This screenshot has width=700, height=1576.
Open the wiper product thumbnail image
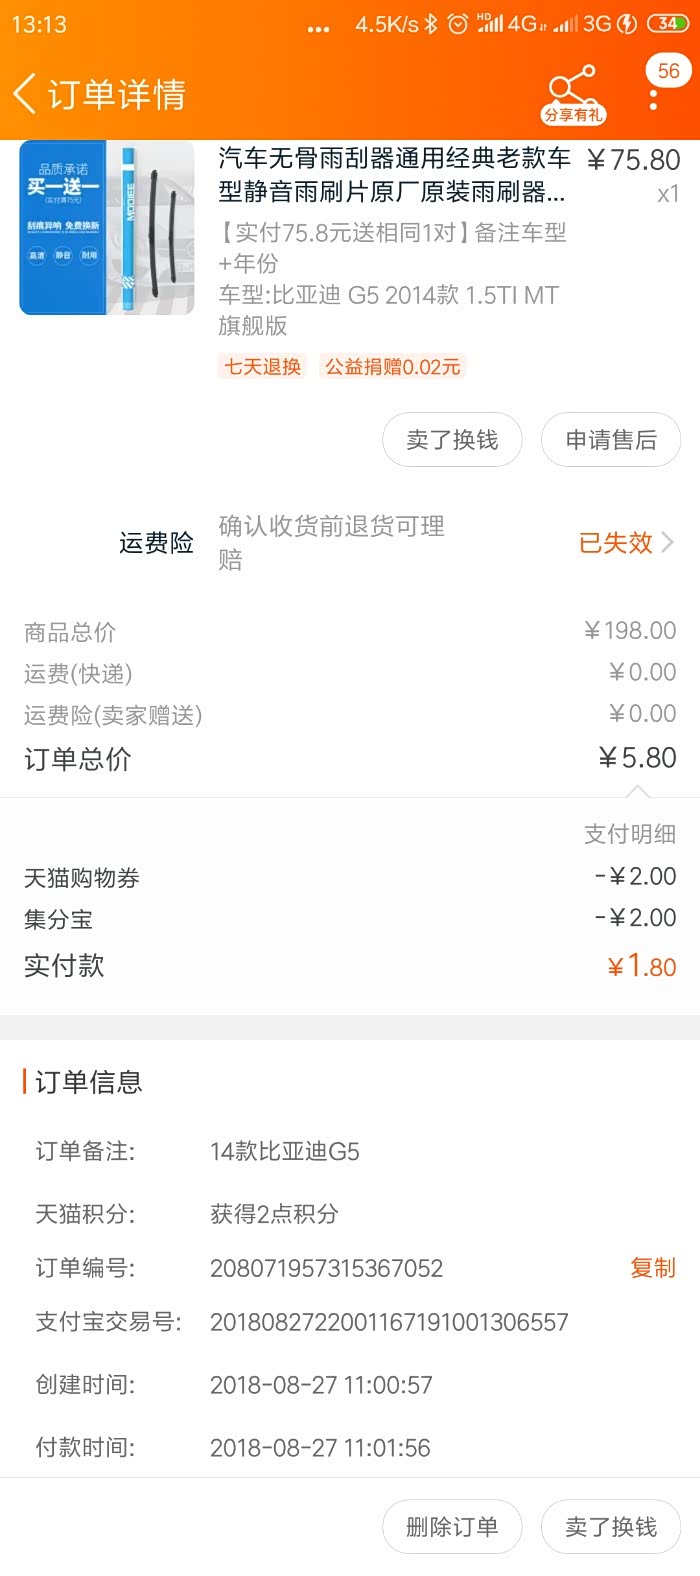click(x=107, y=228)
